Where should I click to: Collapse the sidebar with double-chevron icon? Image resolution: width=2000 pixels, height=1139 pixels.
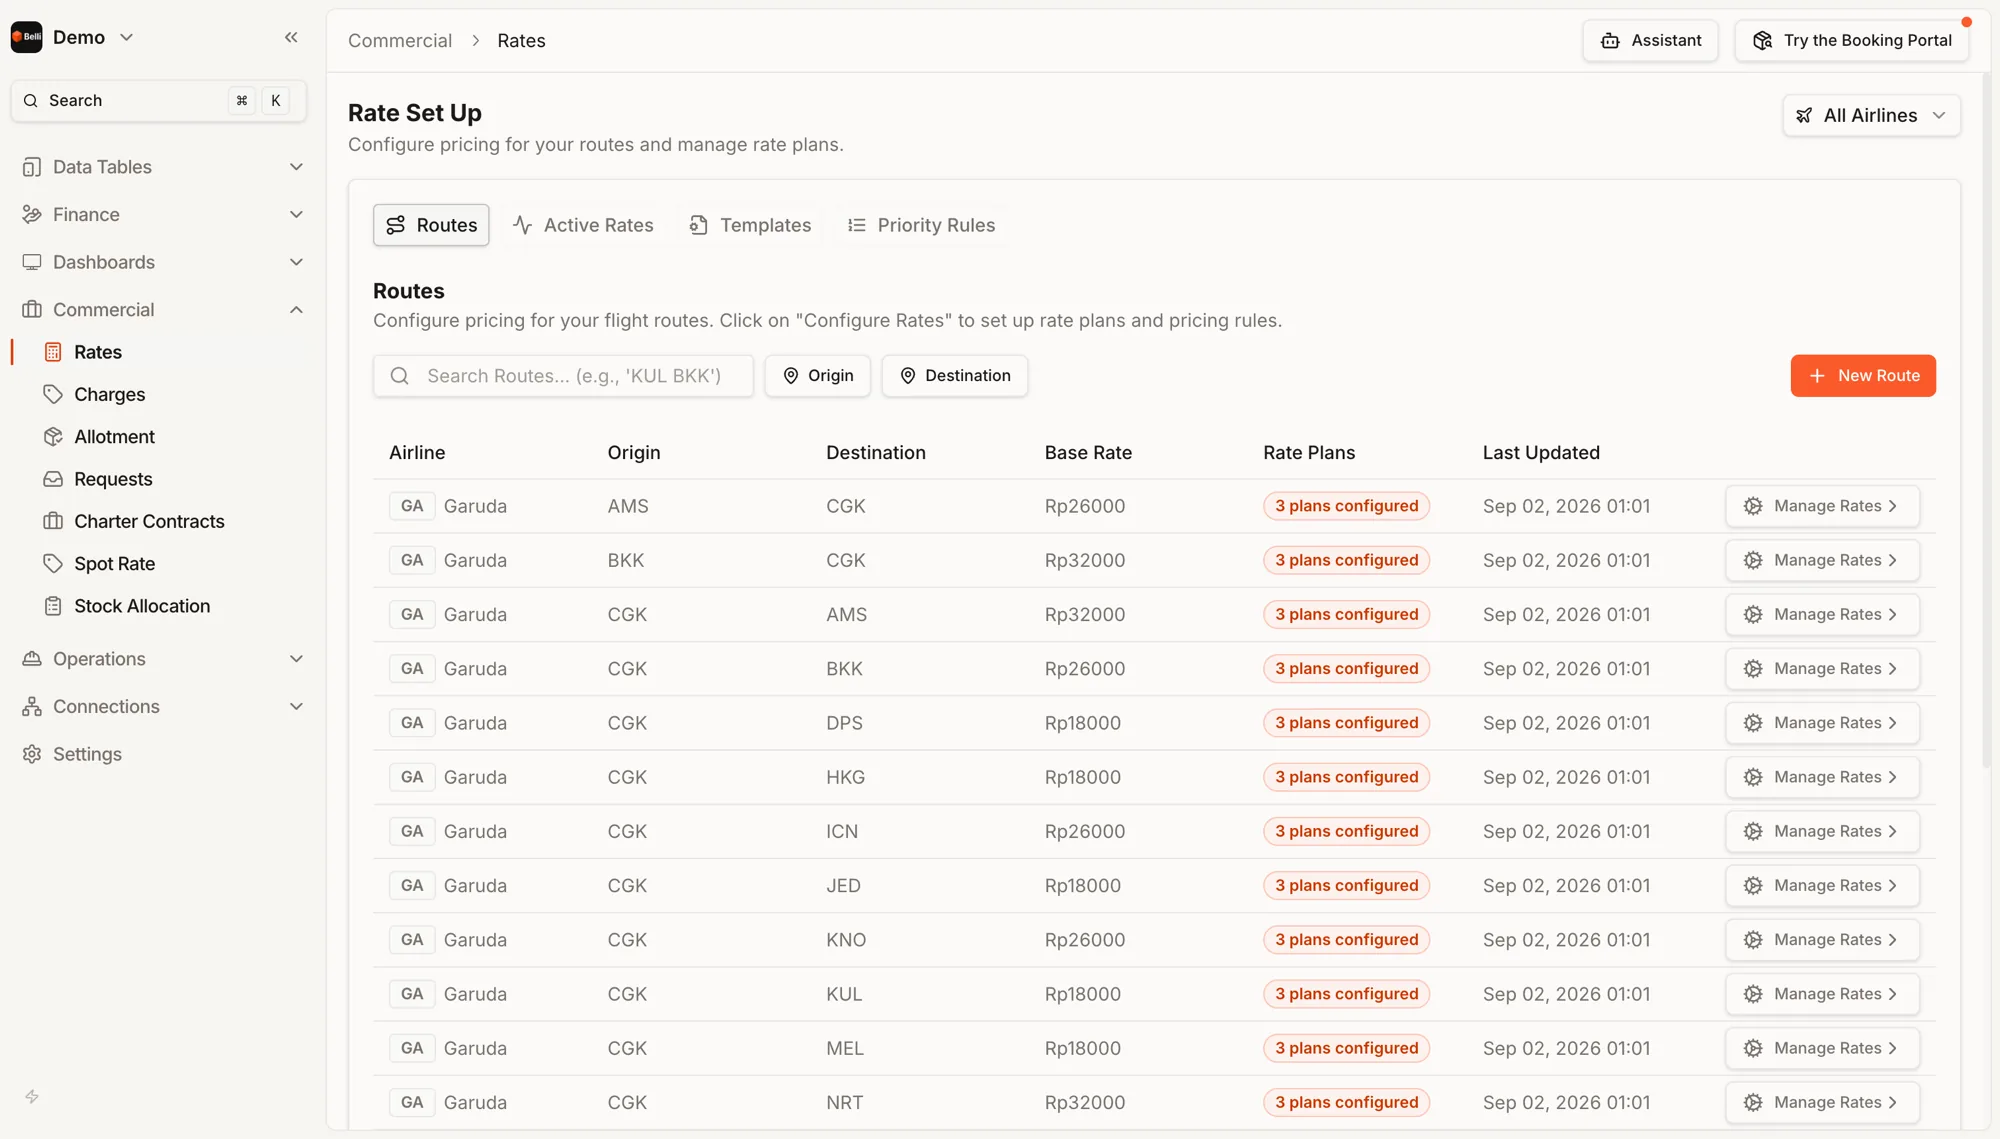click(291, 37)
